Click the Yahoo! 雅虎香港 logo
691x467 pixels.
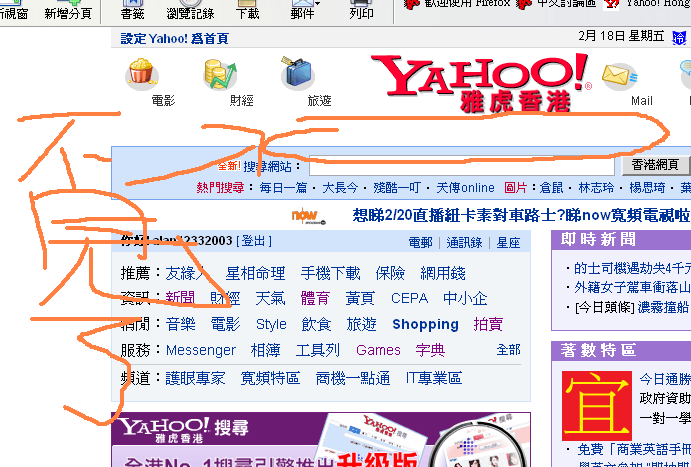click(x=481, y=82)
